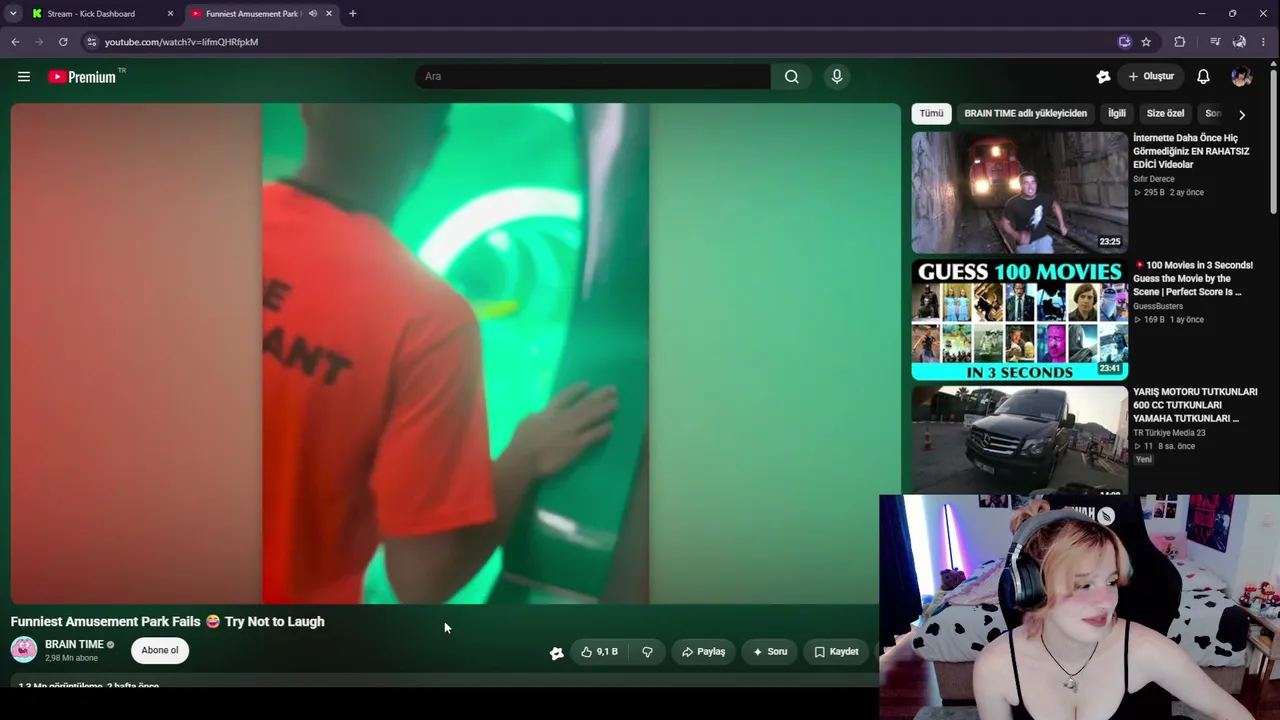
Task: Click the sparkle icon beside Oluştur
Action: click(1103, 77)
